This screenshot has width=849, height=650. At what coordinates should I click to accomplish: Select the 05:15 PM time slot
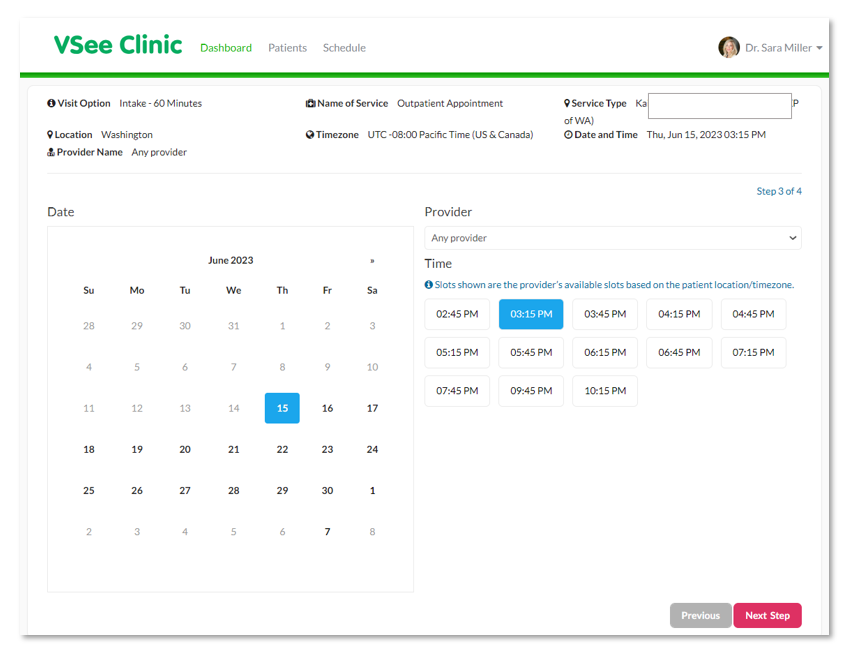(x=457, y=353)
